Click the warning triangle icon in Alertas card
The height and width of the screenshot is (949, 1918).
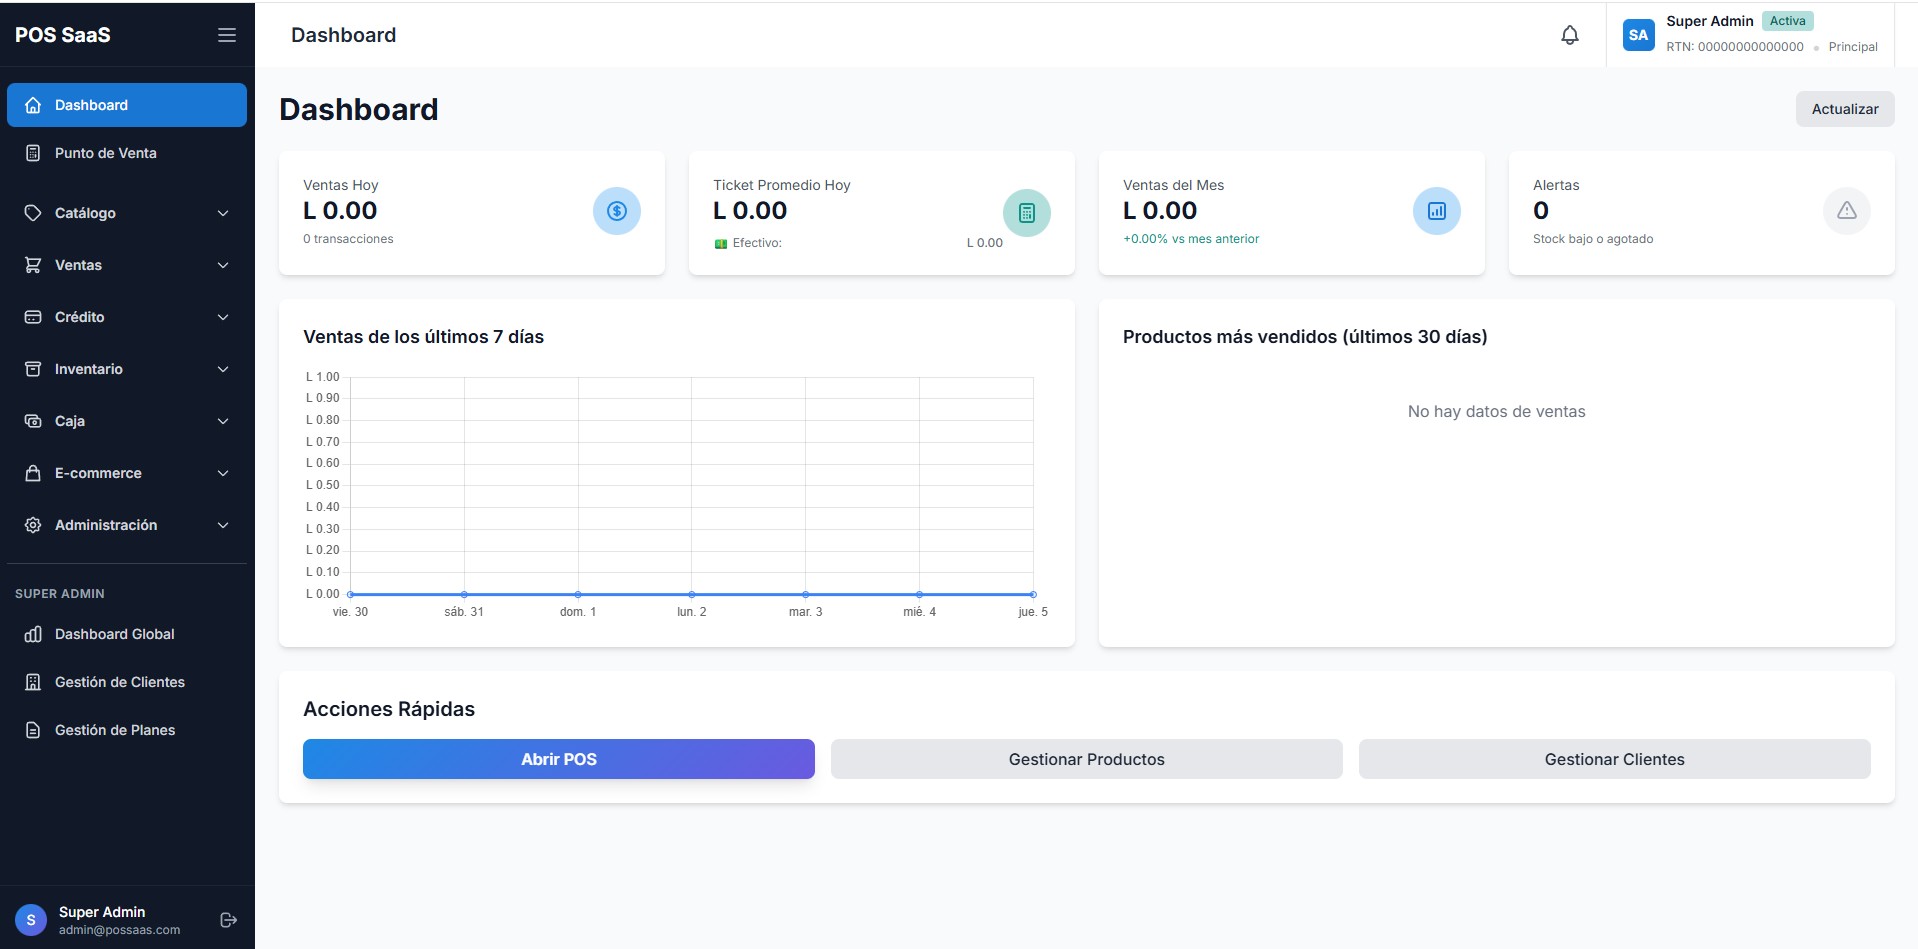[x=1846, y=211]
